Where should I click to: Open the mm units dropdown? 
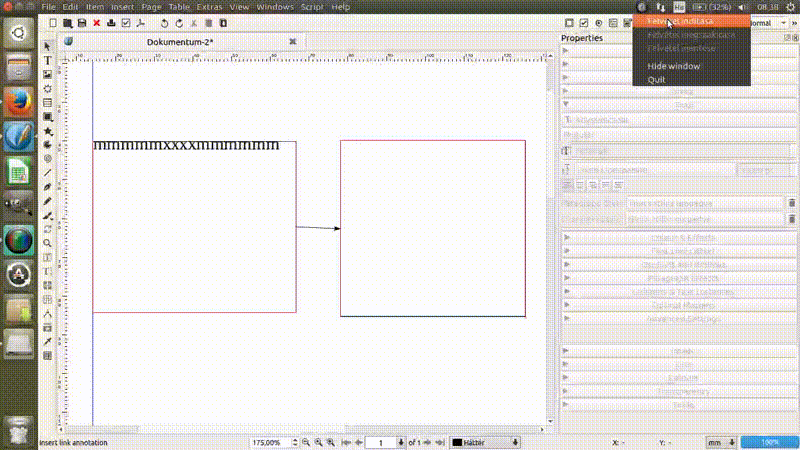click(x=720, y=442)
